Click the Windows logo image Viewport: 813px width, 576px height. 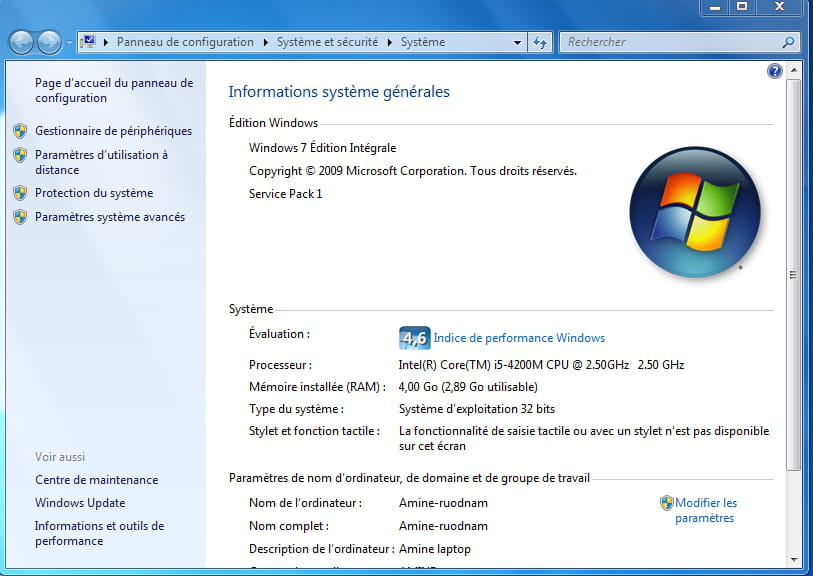tap(695, 212)
